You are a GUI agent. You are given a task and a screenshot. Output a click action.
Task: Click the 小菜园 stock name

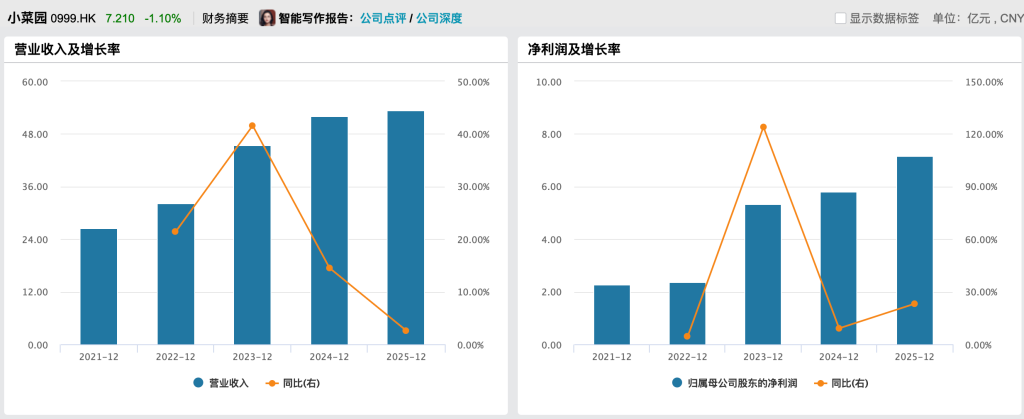[x=27, y=18]
